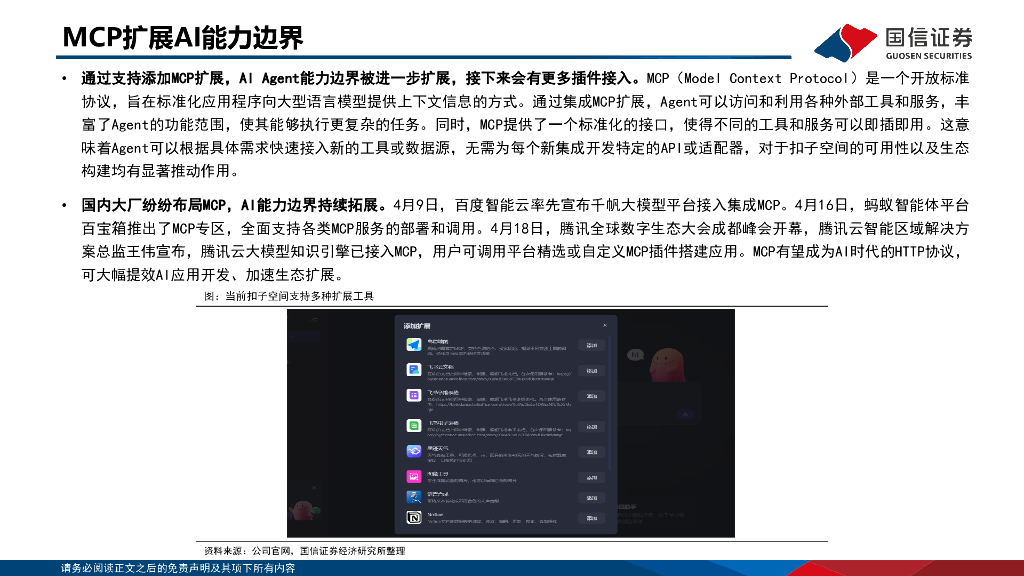The width and height of the screenshot is (1024, 576).
Task: Click the small mascot thumbnail at bottom-left
Action: pyautogui.click(x=303, y=509)
